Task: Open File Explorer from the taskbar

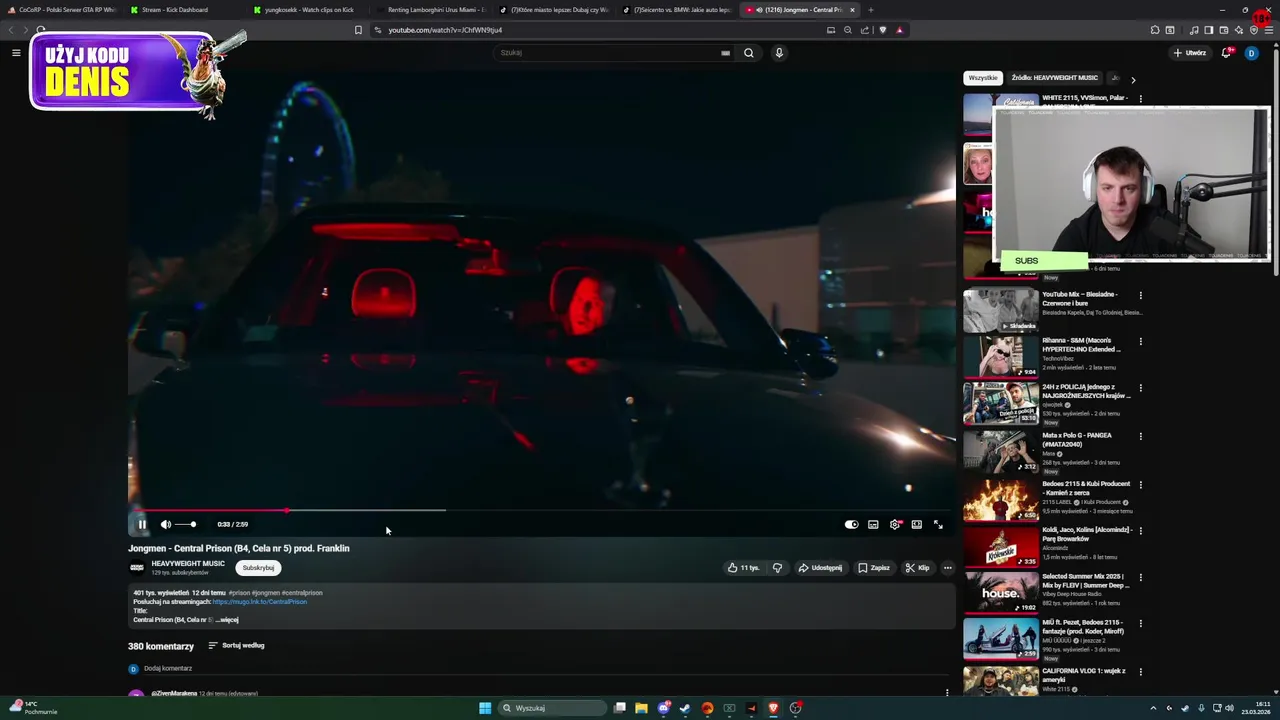Action: click(x=641, y=708)
